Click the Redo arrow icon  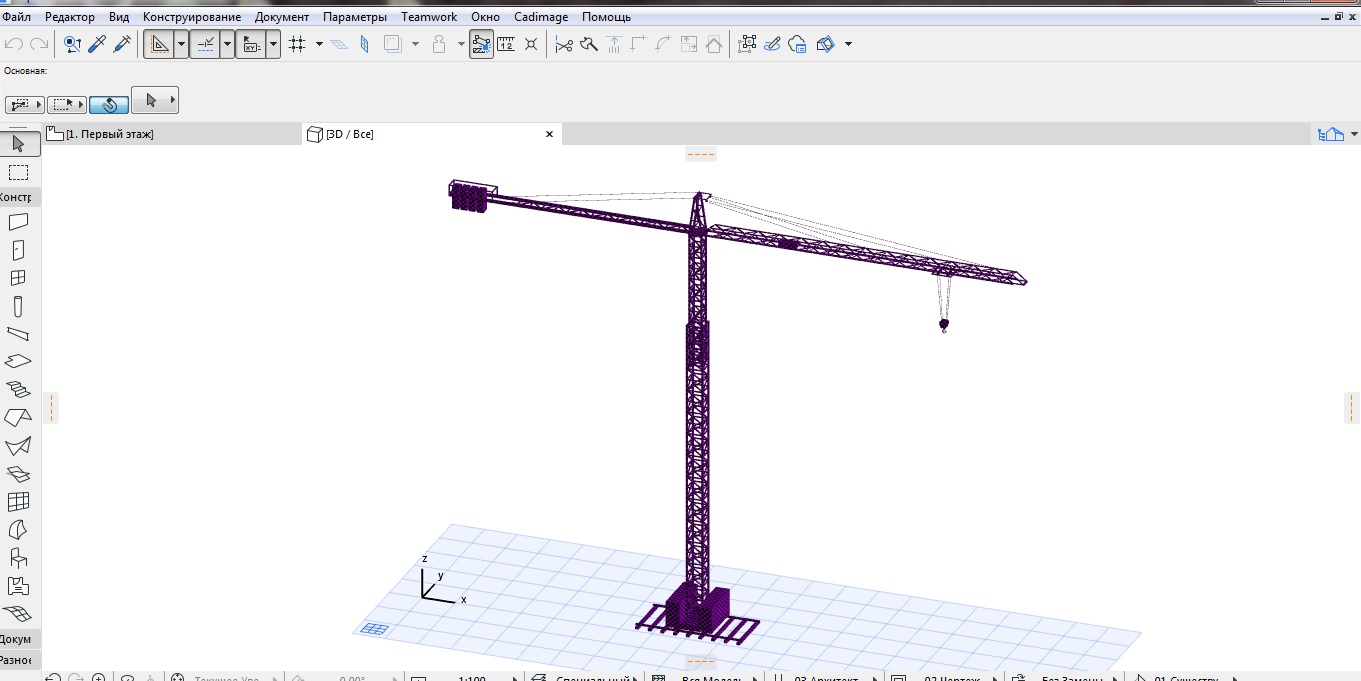click(39, 44)
